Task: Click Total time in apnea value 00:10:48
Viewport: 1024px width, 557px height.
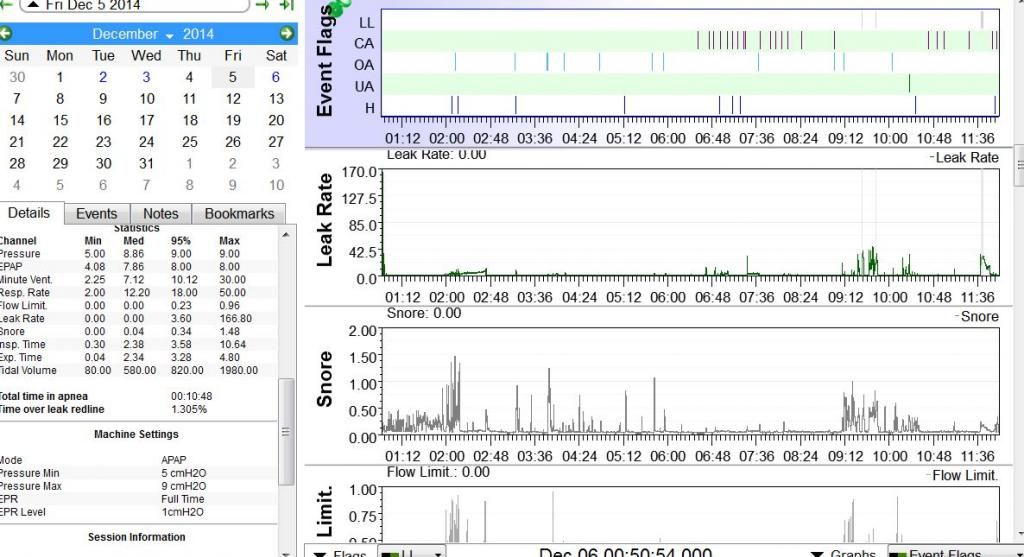Action: pos(191,396)
